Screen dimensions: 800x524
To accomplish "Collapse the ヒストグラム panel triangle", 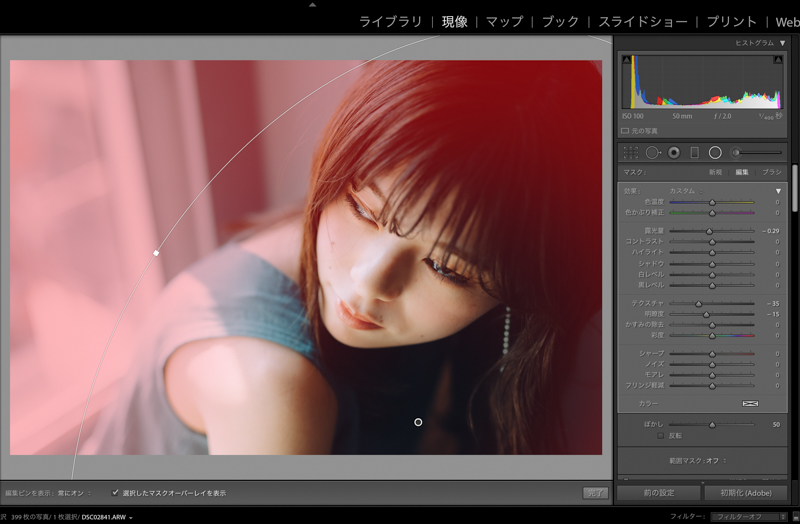I will [783, 43].
